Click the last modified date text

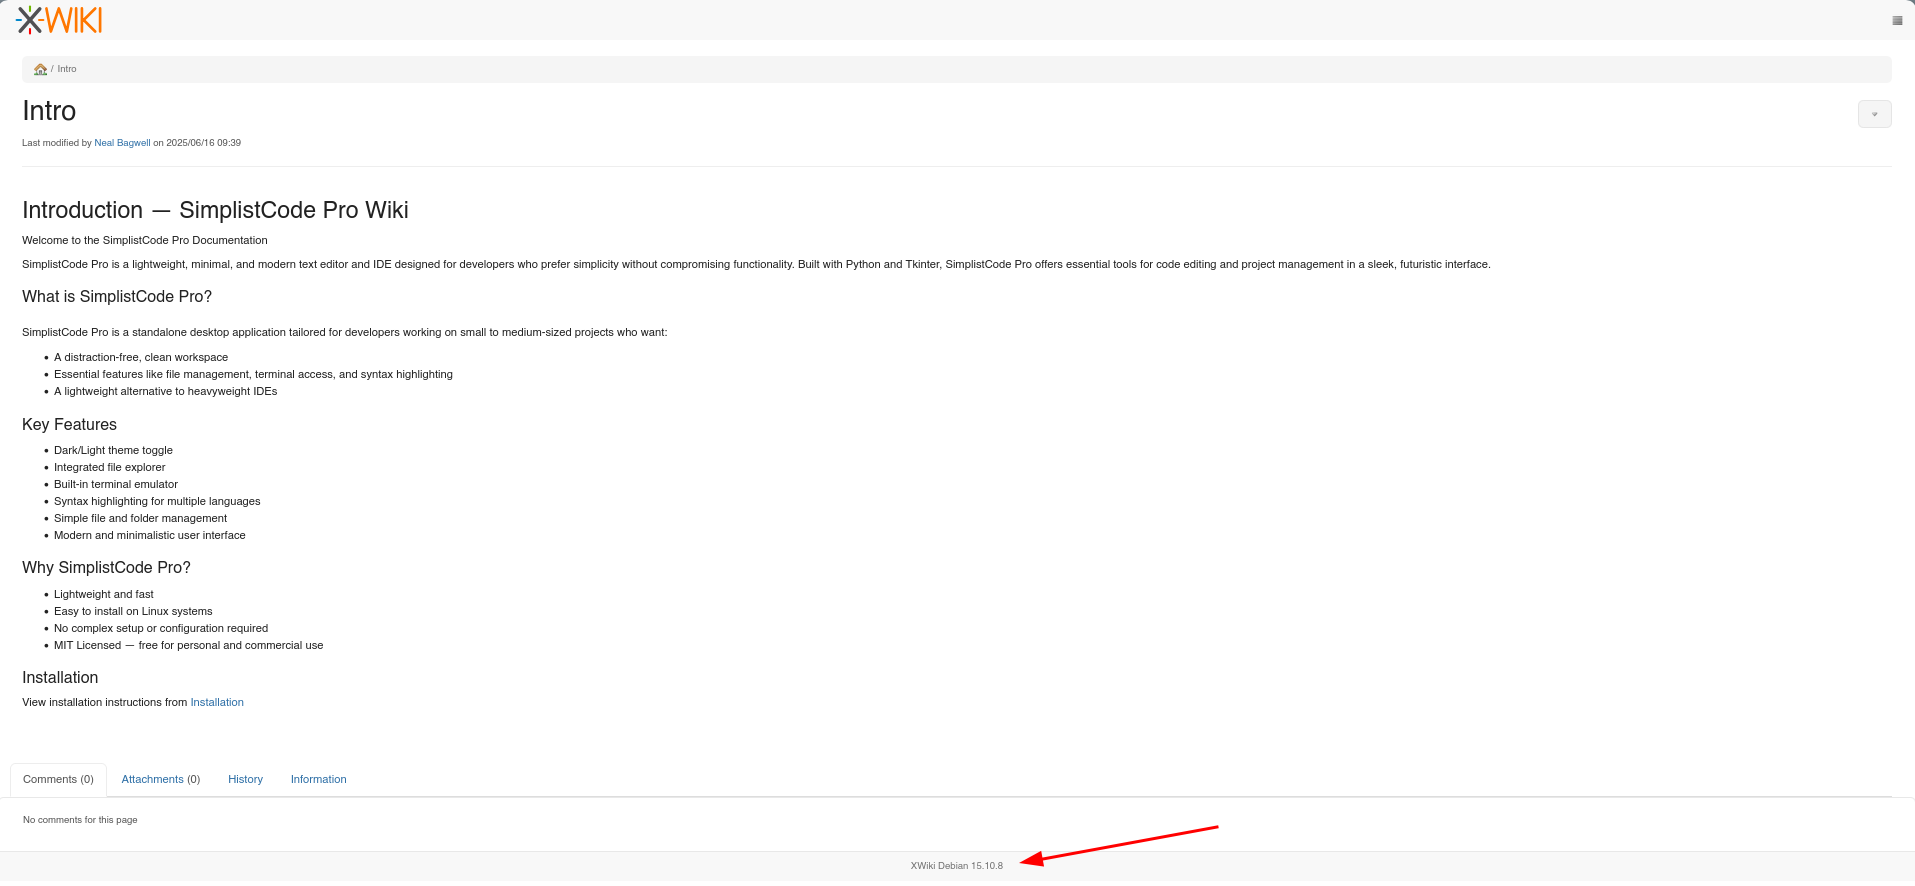coord(203,143)
